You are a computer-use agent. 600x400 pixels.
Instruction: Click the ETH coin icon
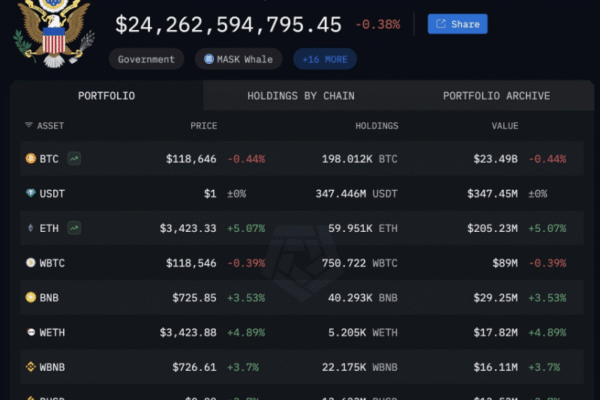[x=31, y=228]
